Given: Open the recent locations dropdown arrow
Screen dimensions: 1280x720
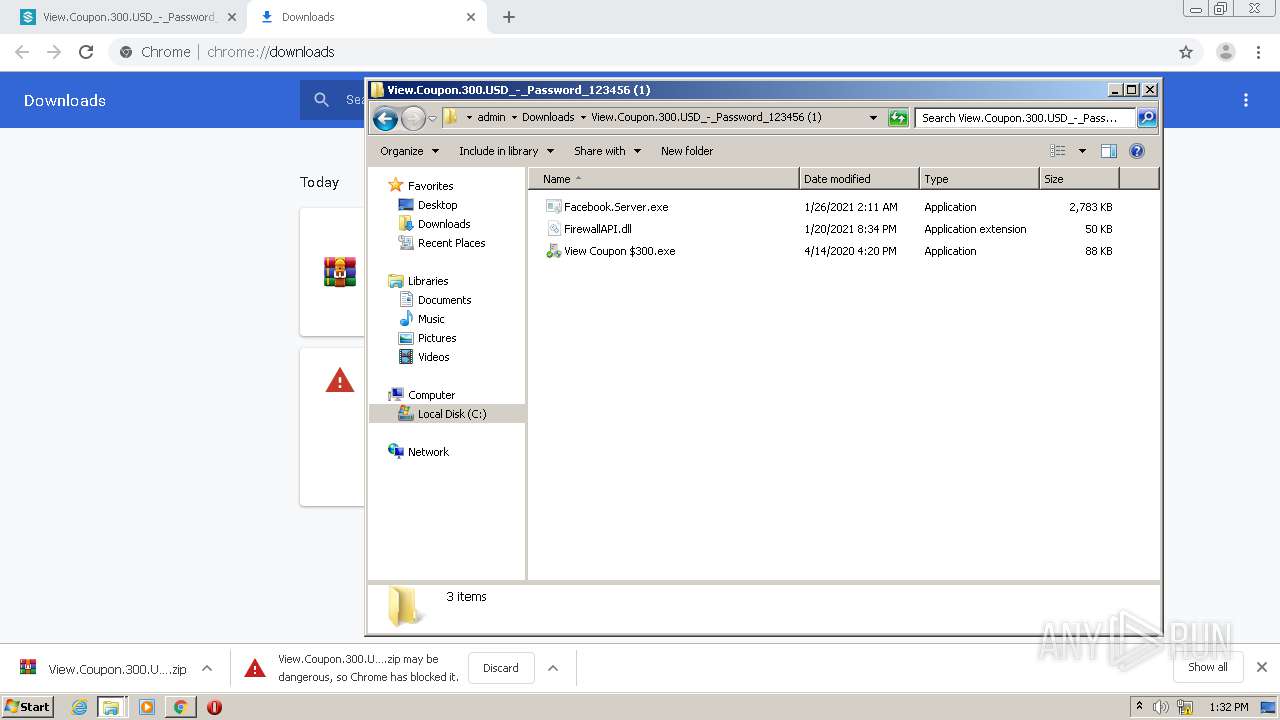Looking at the screenshot, I should click(432, 119).
